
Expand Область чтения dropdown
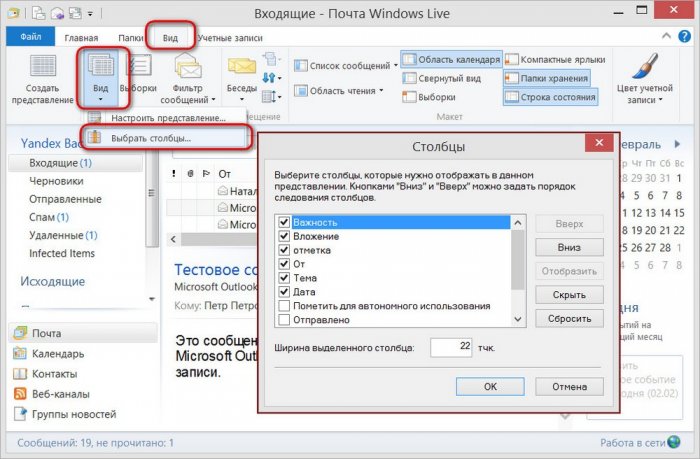coord(381,91)
